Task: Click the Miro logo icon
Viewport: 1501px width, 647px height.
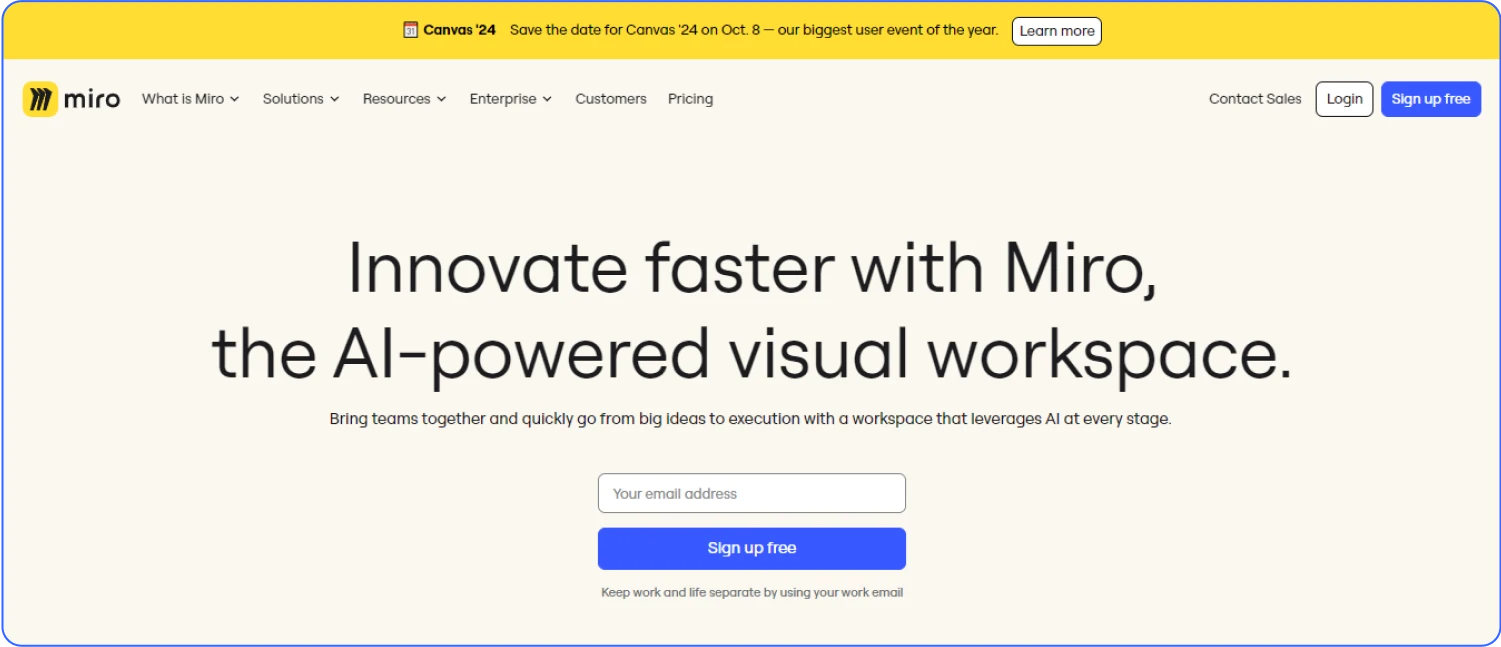Action: pyautogui.click(x=40, y=99)
